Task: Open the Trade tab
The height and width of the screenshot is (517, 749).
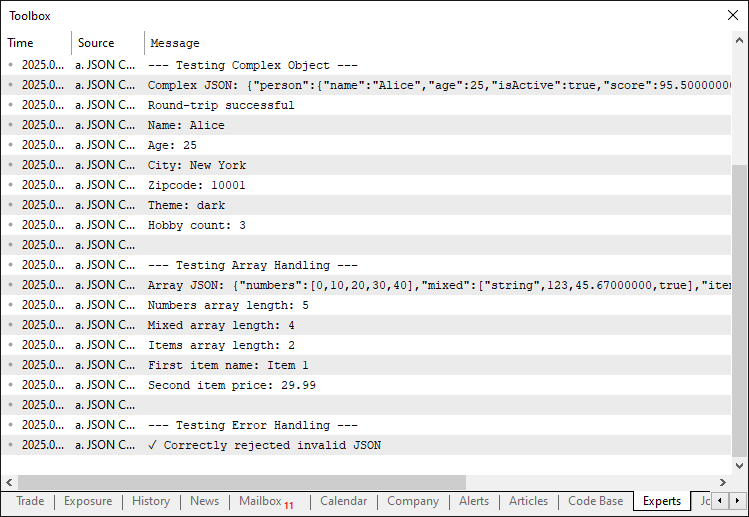Action: pyautogui.click(x=30, y=501)
